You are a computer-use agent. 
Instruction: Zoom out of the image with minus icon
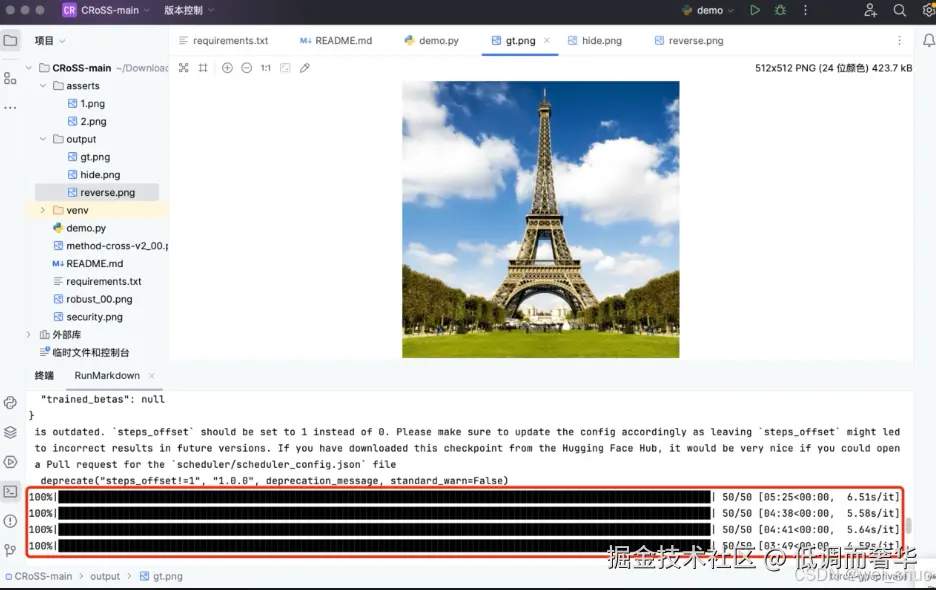click(247, 68)
